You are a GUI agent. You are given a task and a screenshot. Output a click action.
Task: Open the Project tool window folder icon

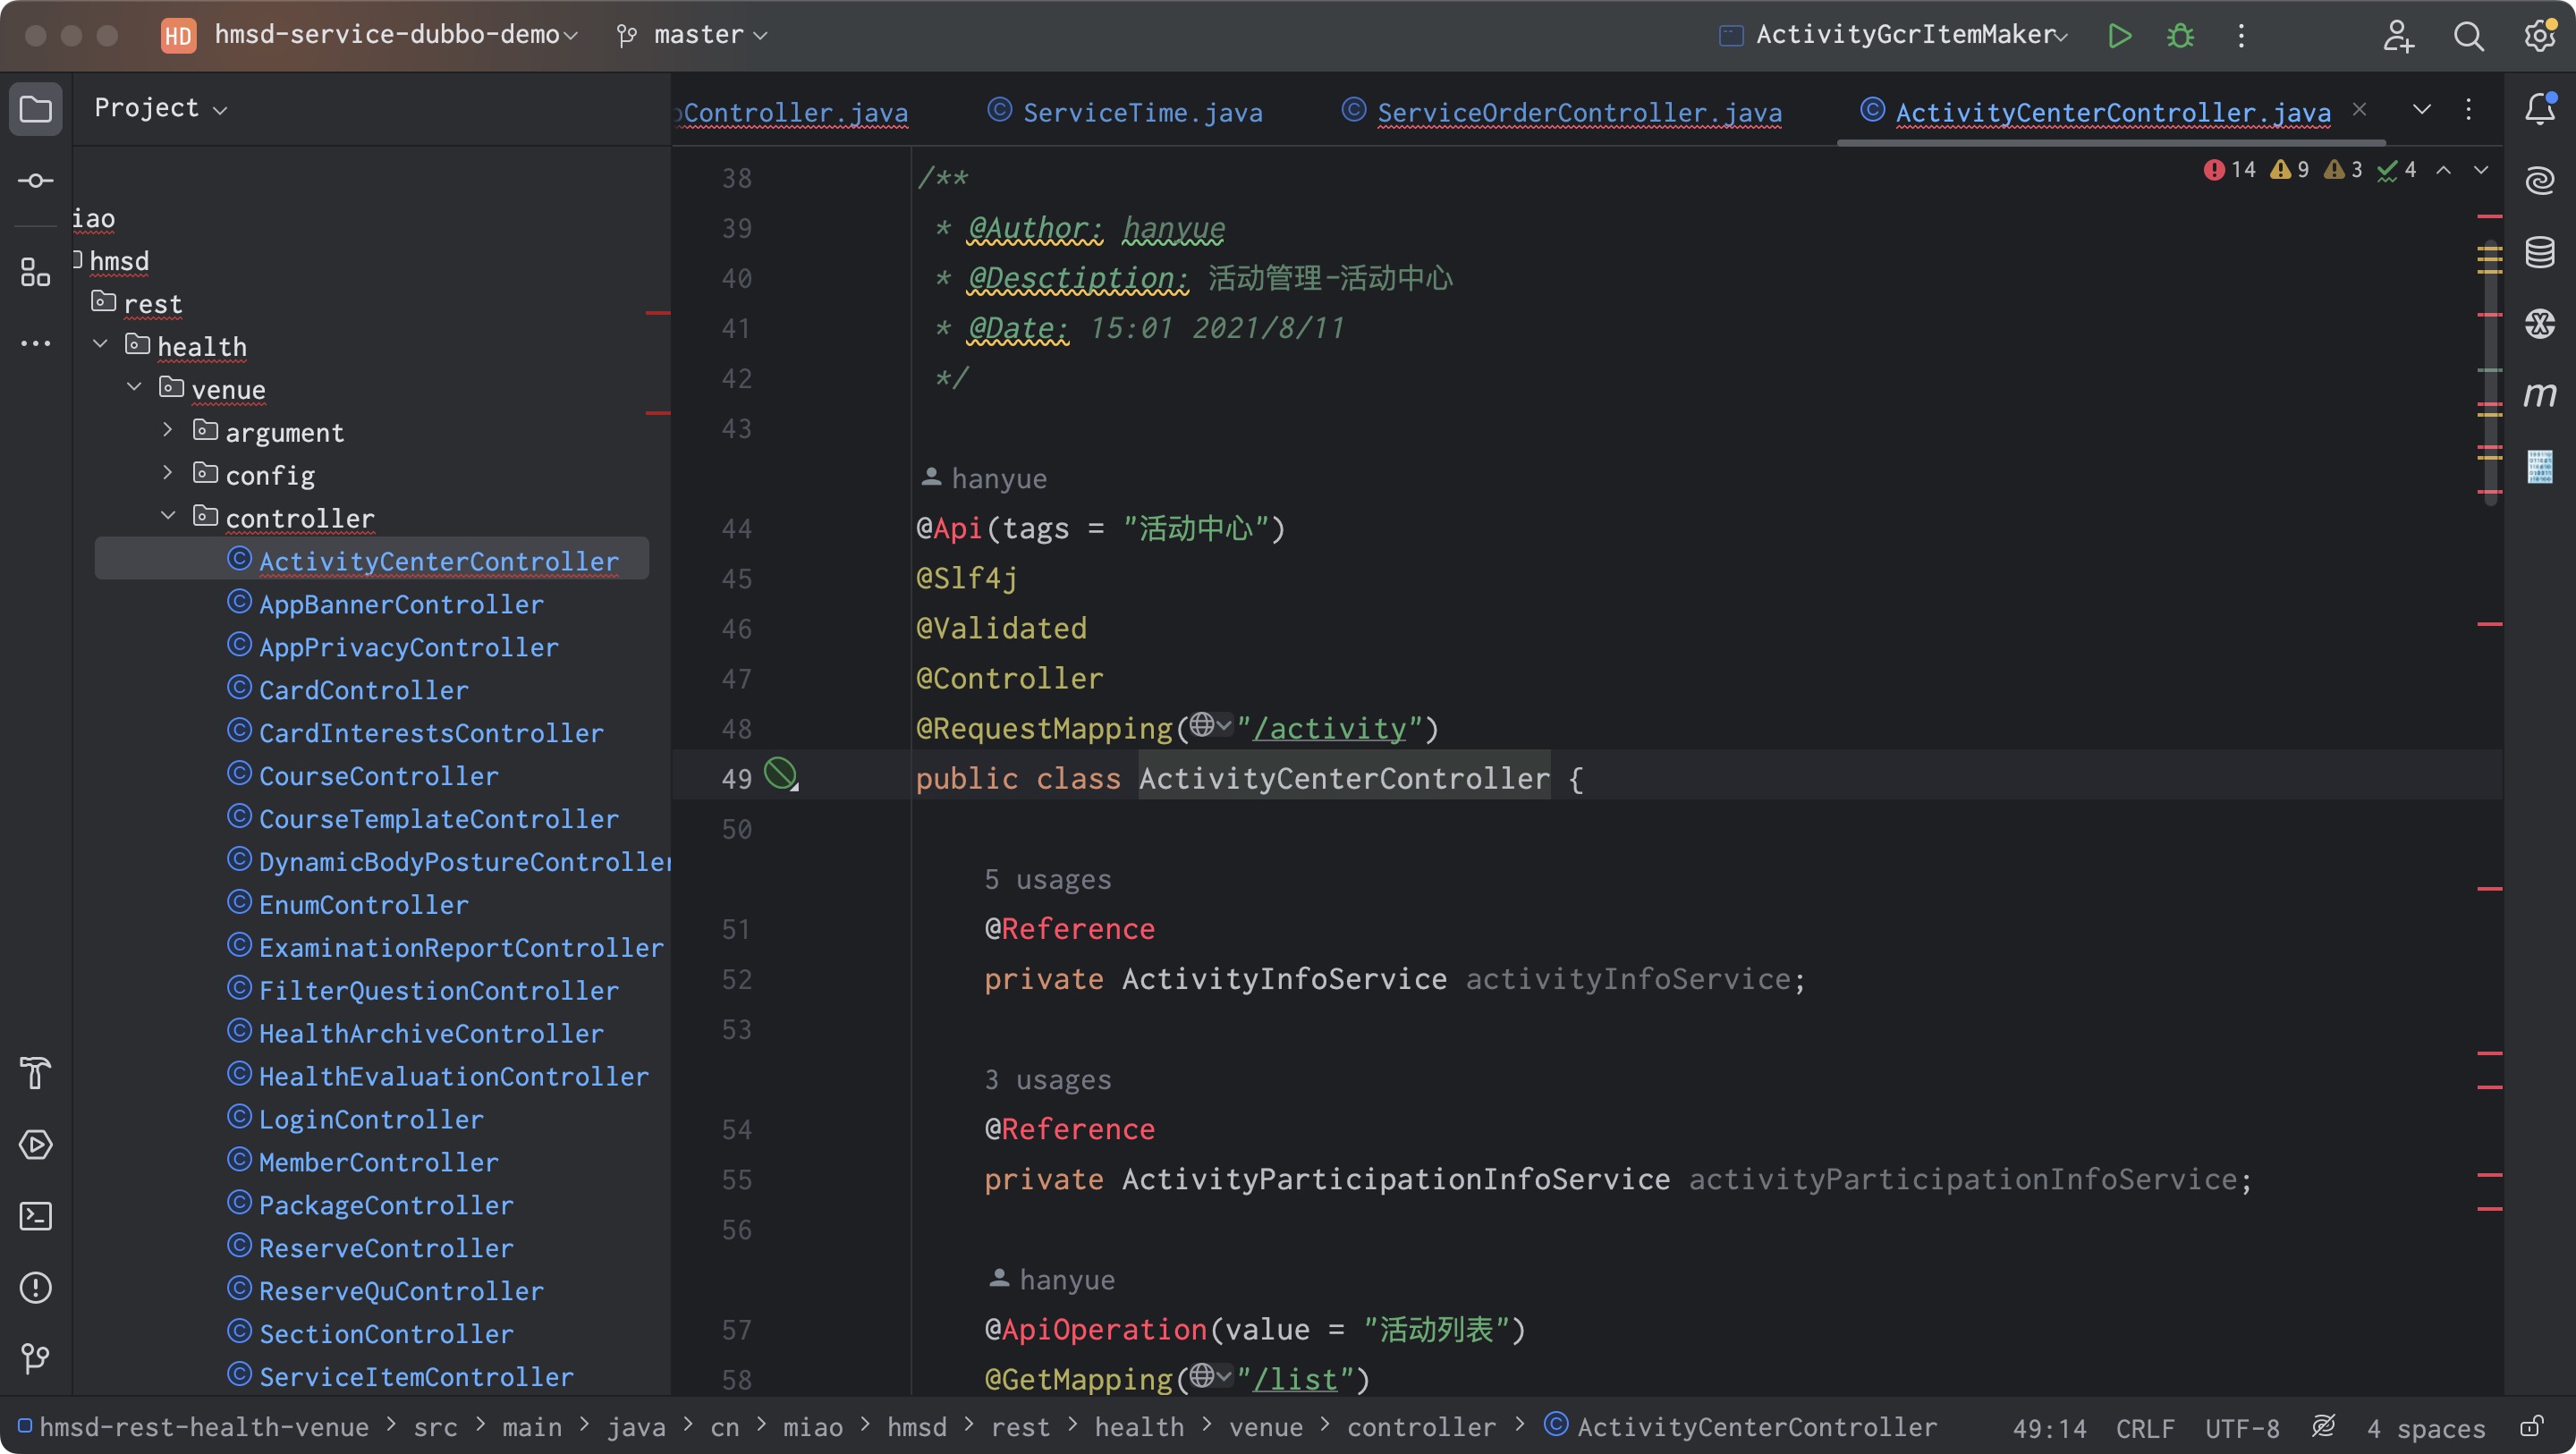click(x=36, y=108)
